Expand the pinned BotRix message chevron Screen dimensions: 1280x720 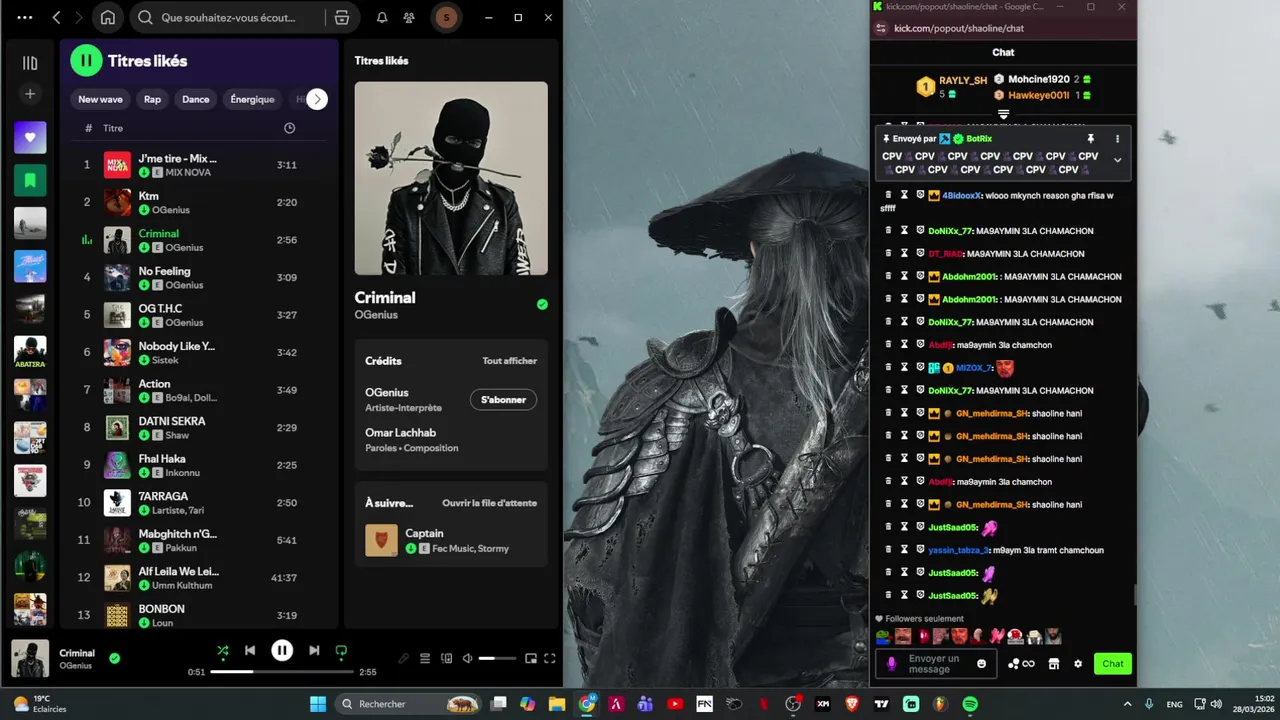coord(1117,160)
